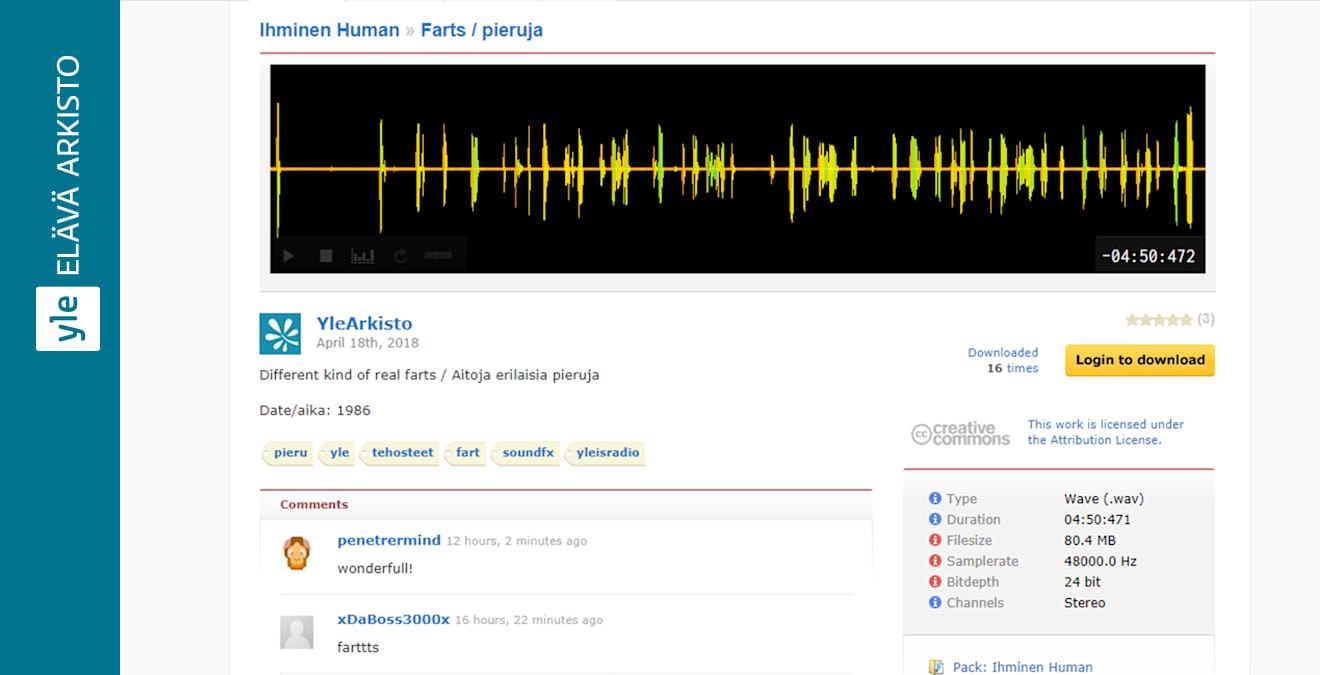Image resolution: width=1320 pixels, height=675 pixels.
Task: Click the info icon beside Filesize
Action: [x=935, y=540]
